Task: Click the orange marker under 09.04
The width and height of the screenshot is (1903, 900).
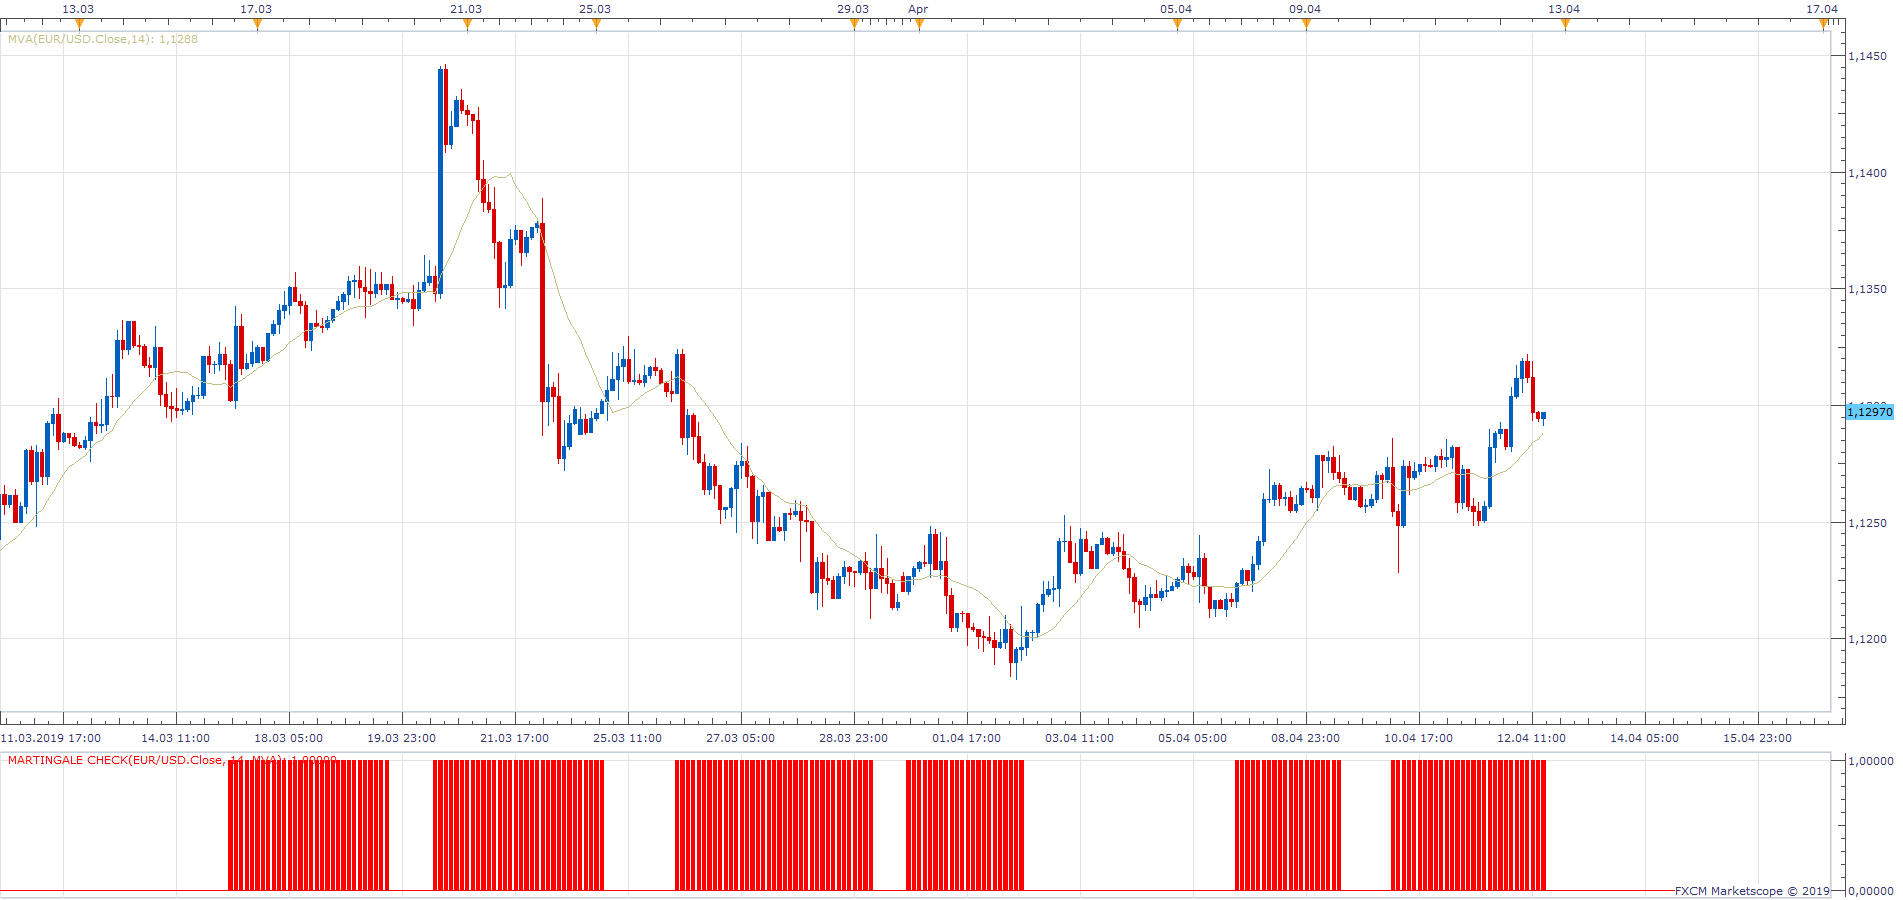Action: coord(1306,25)
